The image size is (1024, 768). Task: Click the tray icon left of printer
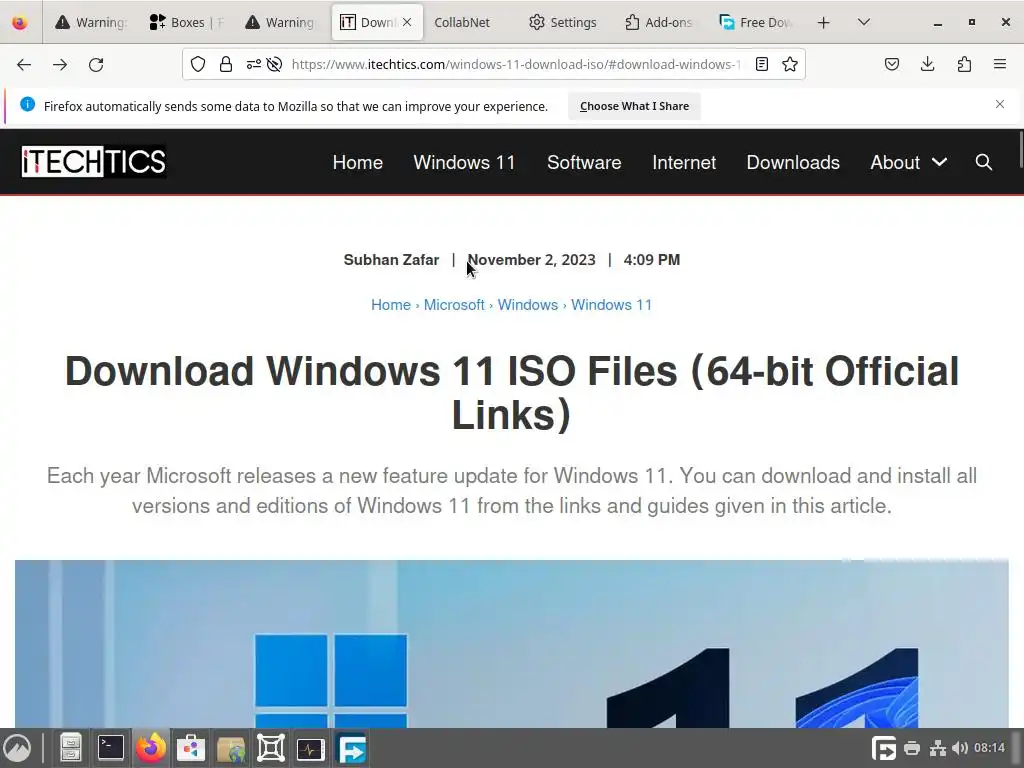coord(884,748)
